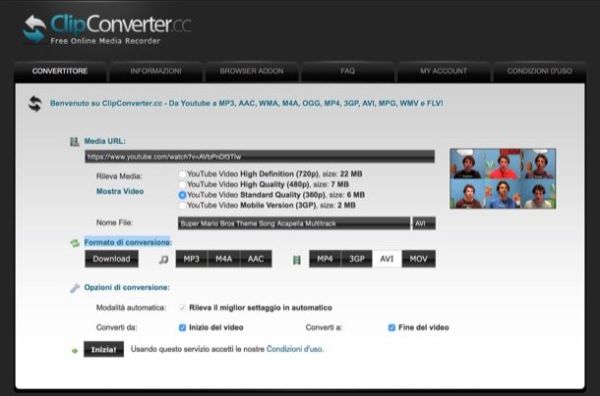Screen dimensions: 600x396
Task: Toggle Rileva il miglior settaggio checkbox
Action: coord(183,308)
